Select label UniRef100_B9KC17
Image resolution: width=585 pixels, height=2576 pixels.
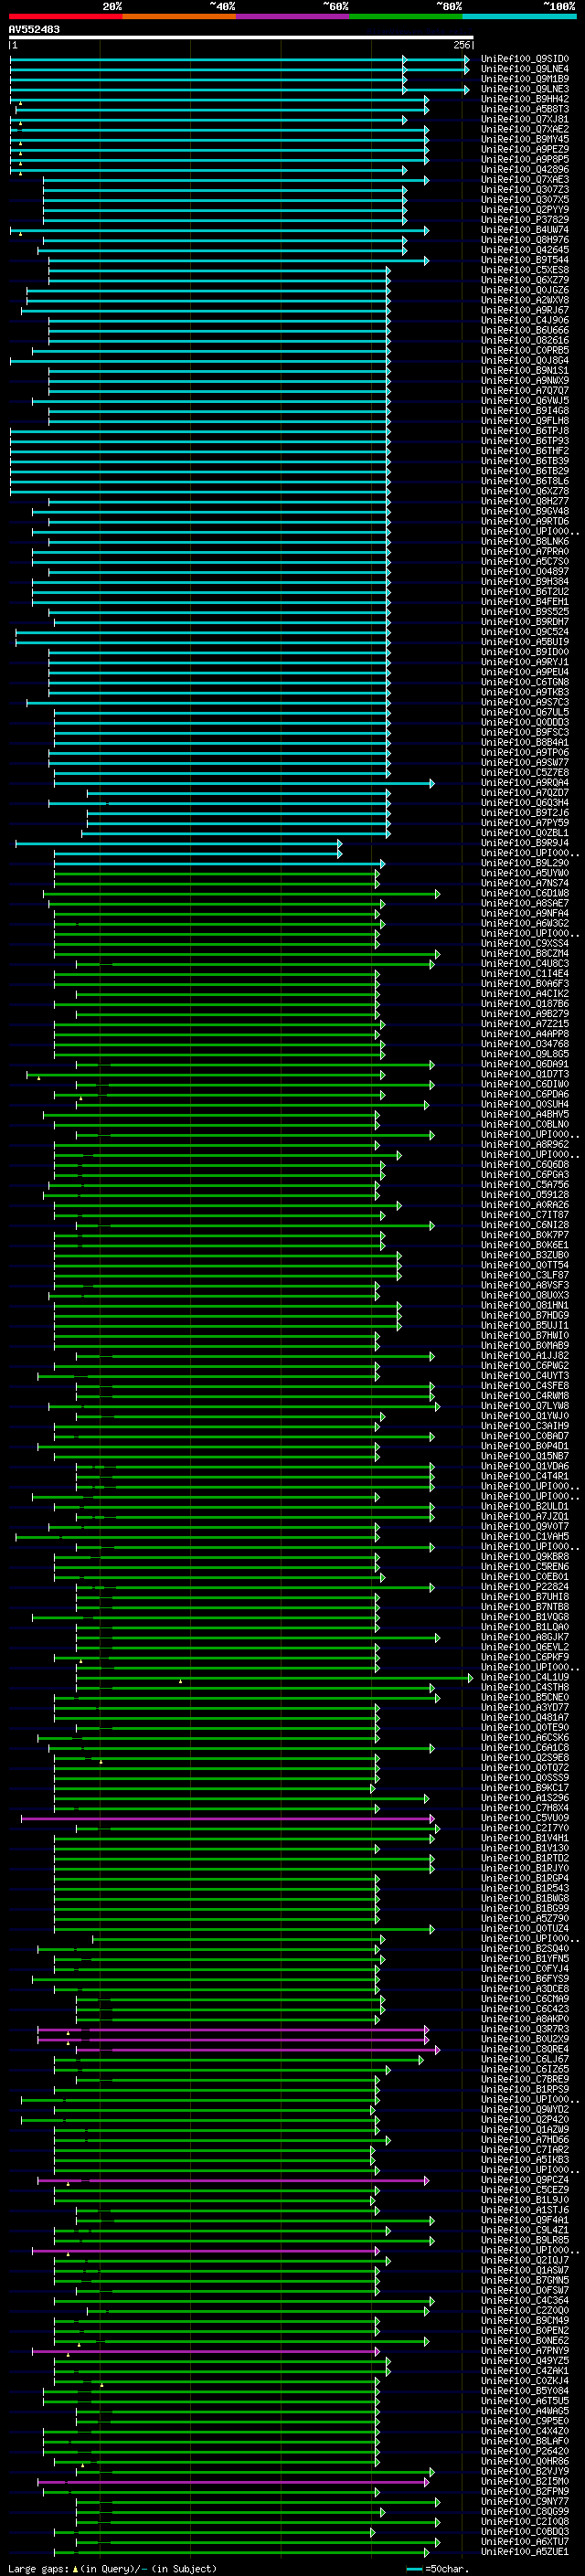(525, 1788)
